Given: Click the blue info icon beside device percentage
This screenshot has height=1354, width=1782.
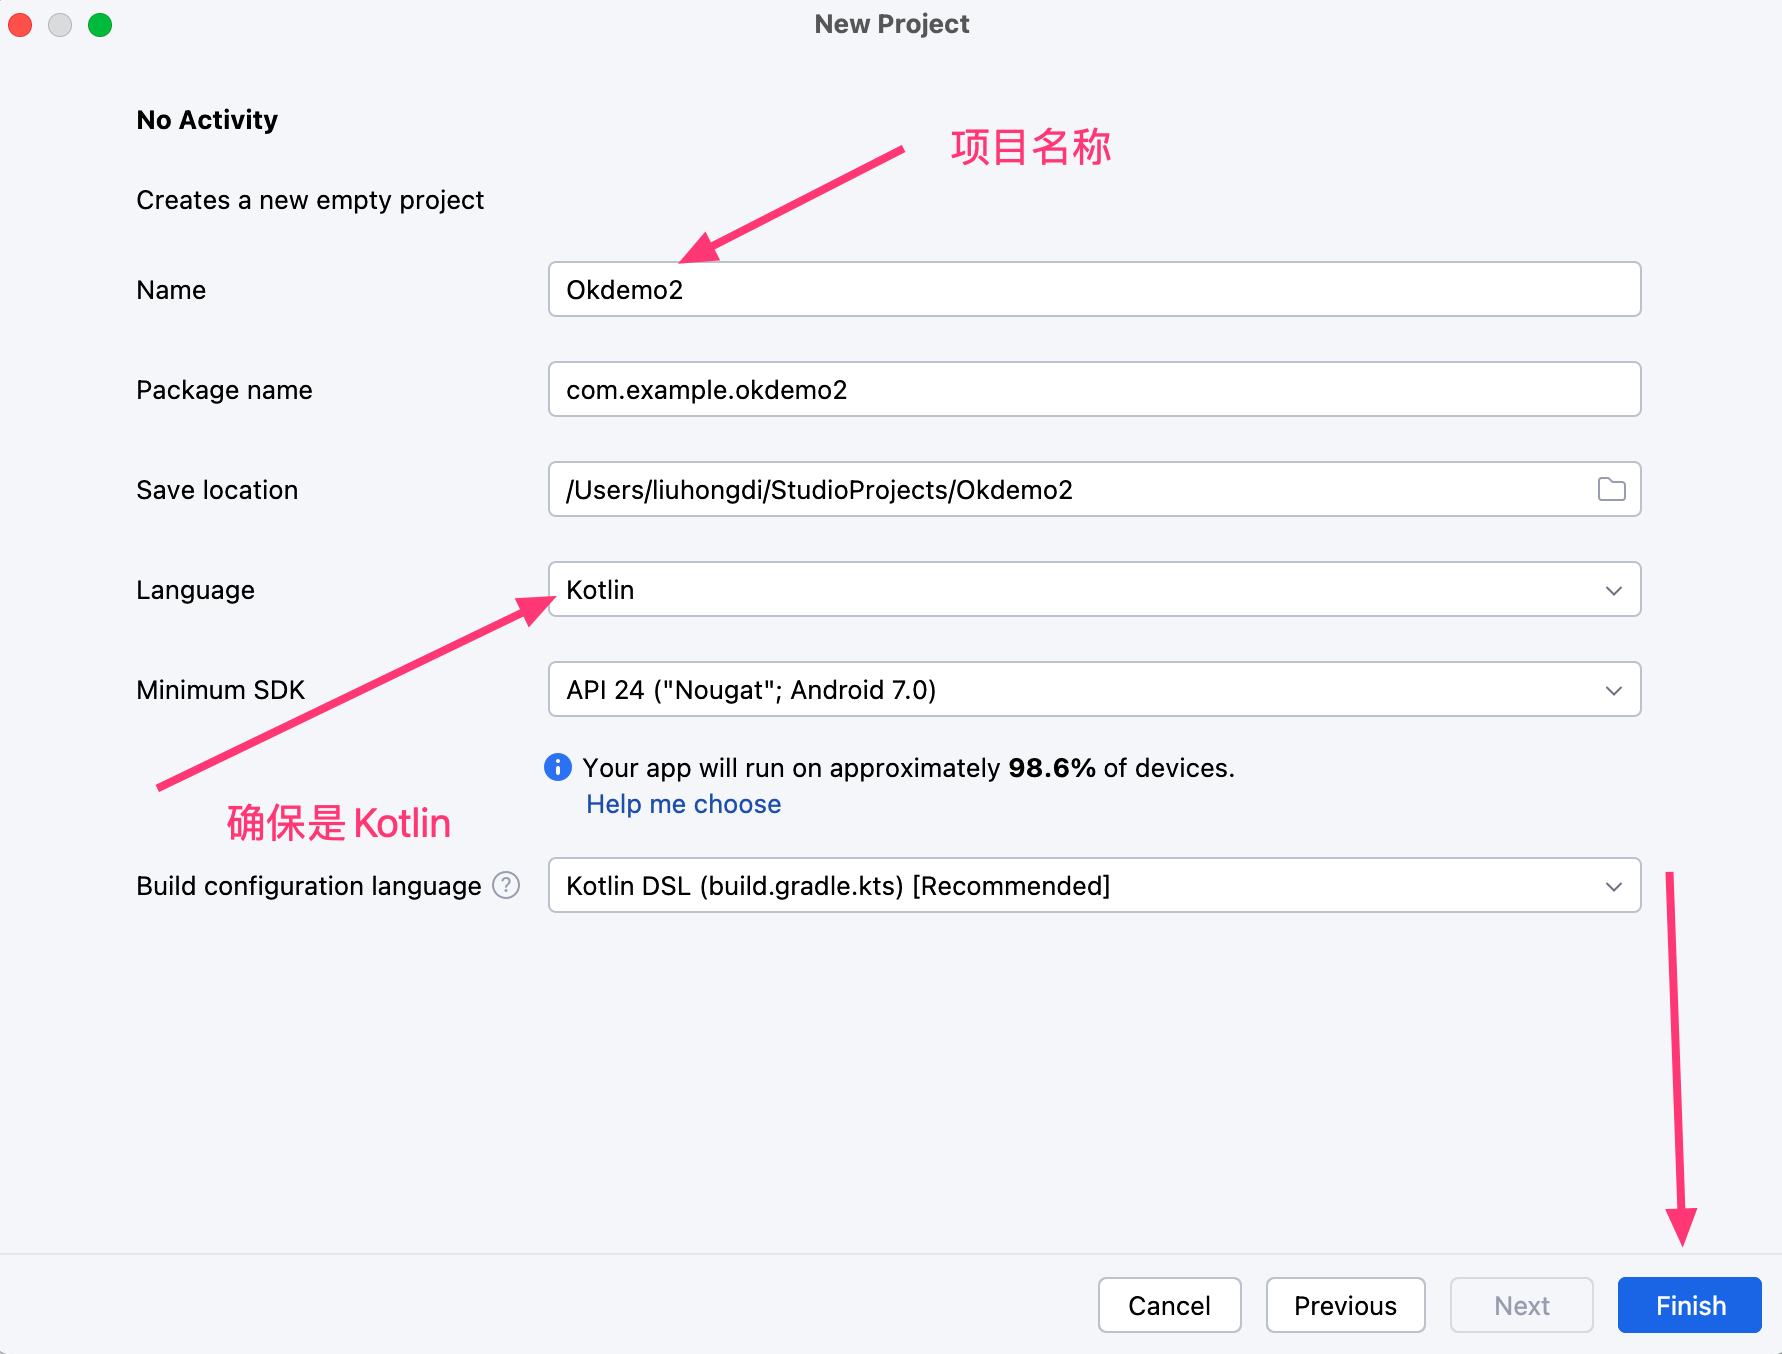Looking at the screenshot, I should pos(557,767).
